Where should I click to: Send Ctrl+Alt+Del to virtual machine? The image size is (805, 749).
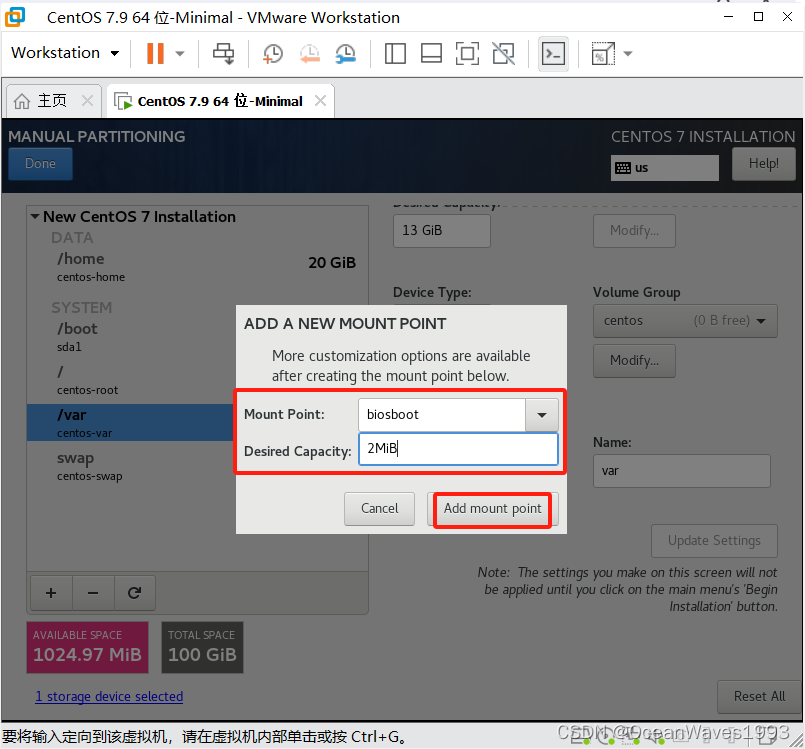pyautogui.click(x=223, y=53)
